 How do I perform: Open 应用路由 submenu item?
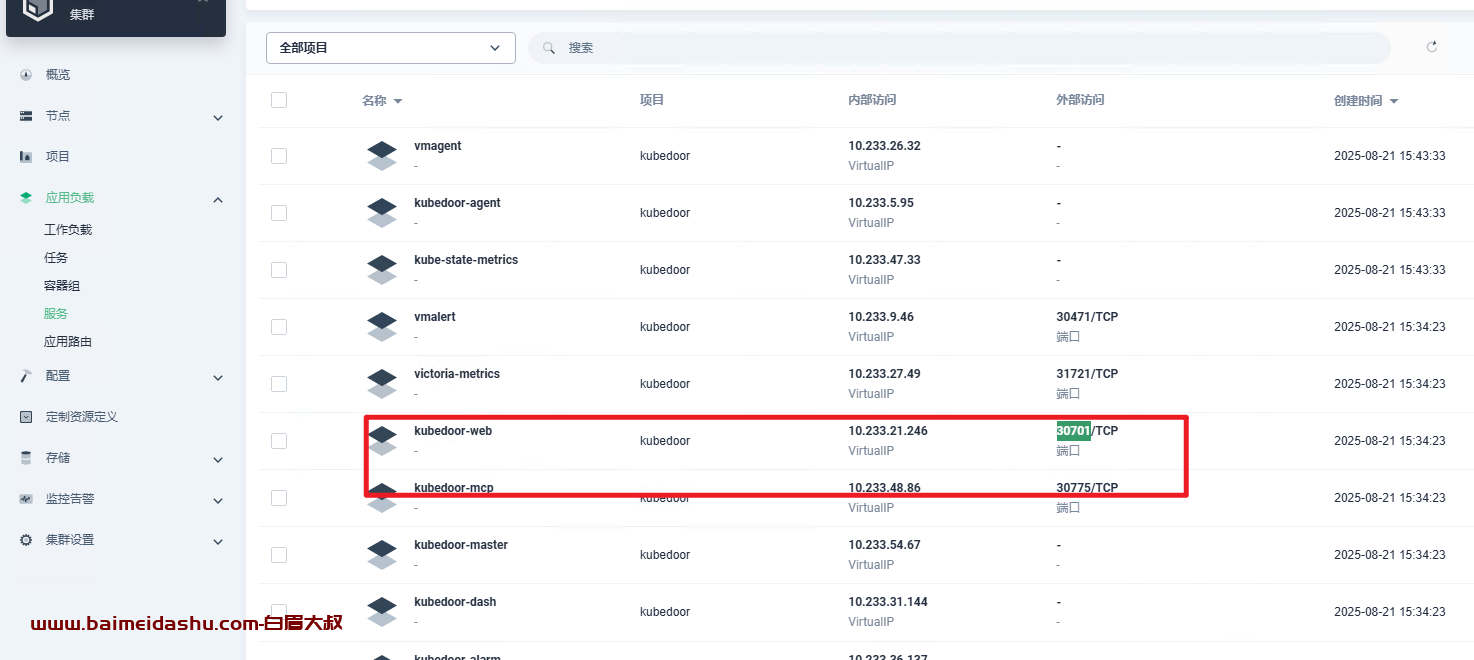tap(68, 342)
